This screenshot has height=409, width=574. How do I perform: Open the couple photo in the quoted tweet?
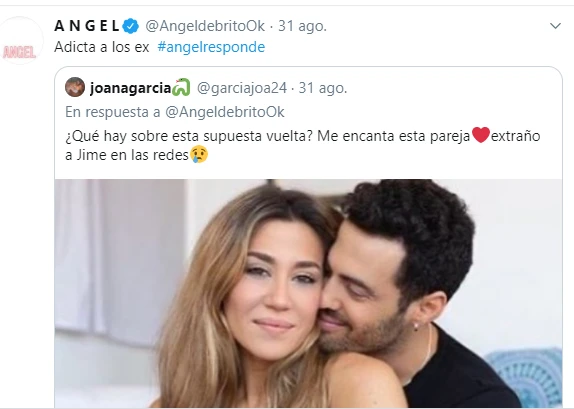tap(308, 293)
